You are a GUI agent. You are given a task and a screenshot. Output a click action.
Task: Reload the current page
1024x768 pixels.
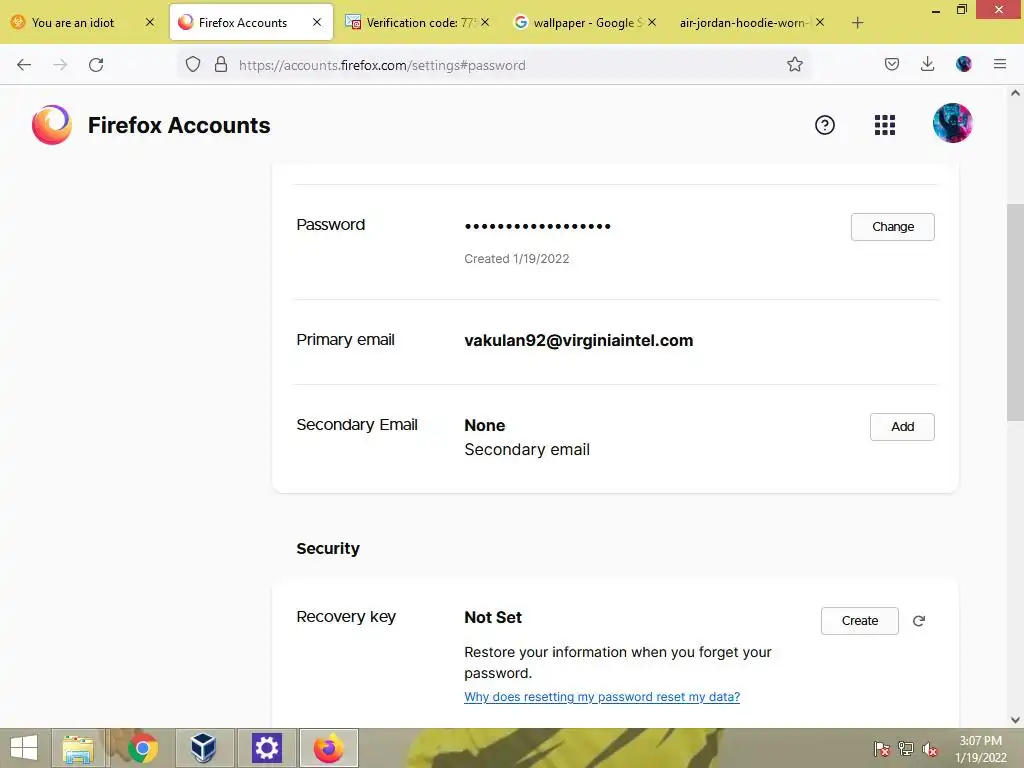[x=96, y=65]
